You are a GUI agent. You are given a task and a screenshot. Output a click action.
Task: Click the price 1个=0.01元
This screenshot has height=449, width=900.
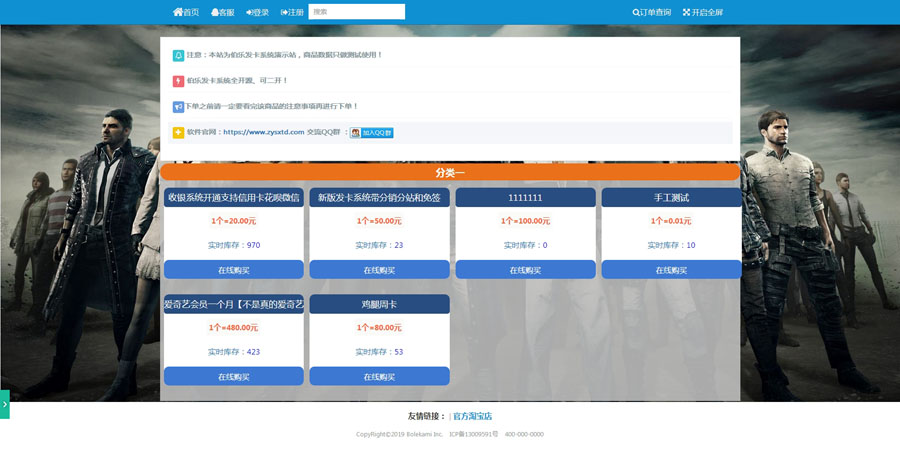click(671, 221)
